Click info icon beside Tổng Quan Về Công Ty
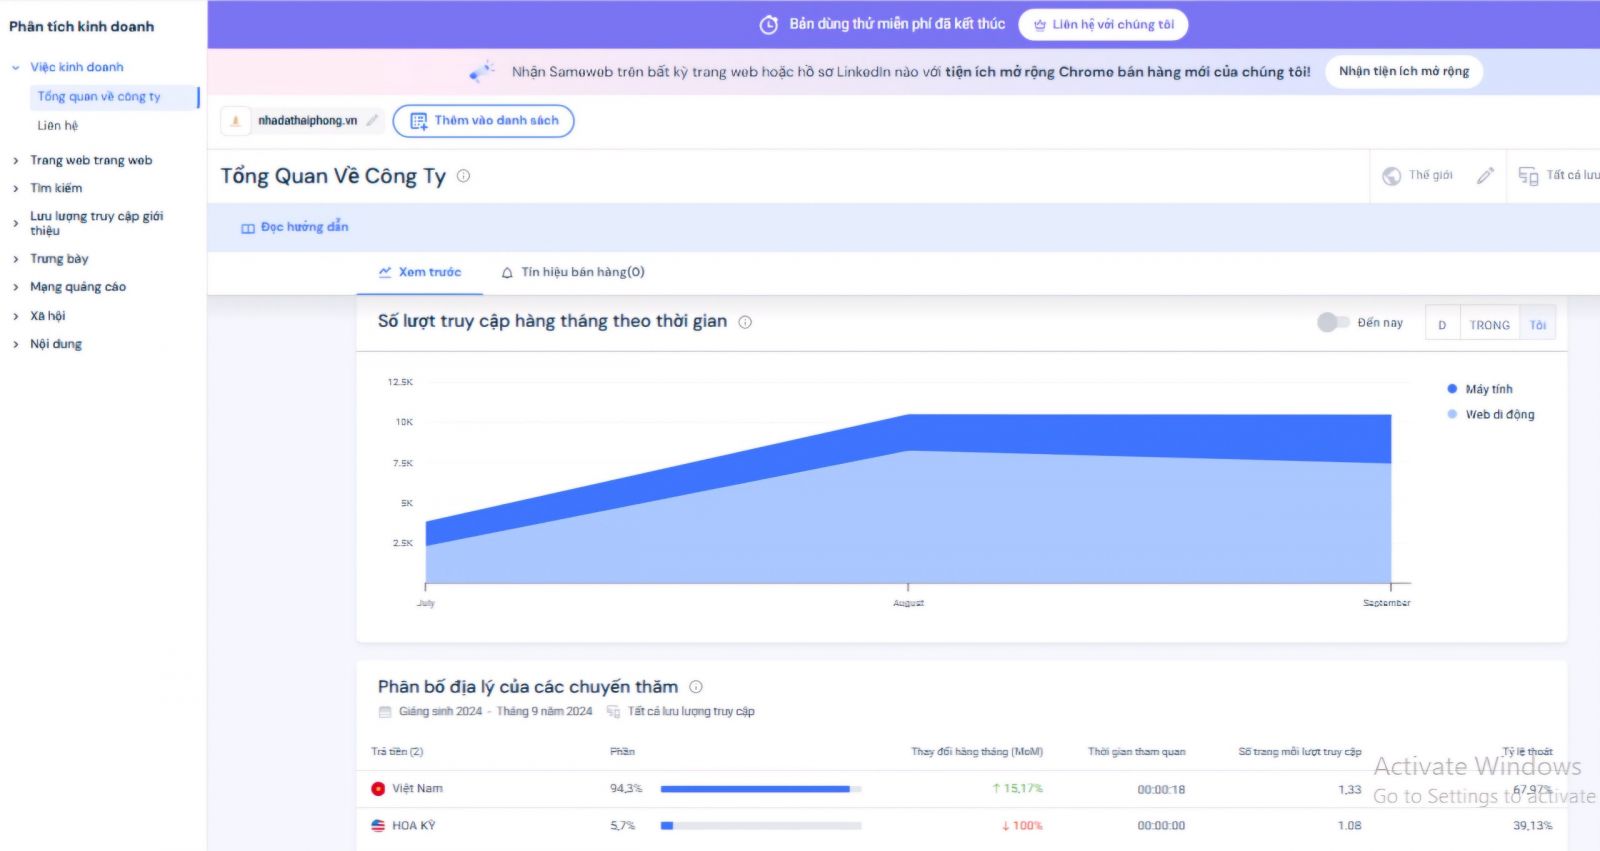The width and height of the screenshot is (1600, 851). pyautogui.click(x=463, y=176)
